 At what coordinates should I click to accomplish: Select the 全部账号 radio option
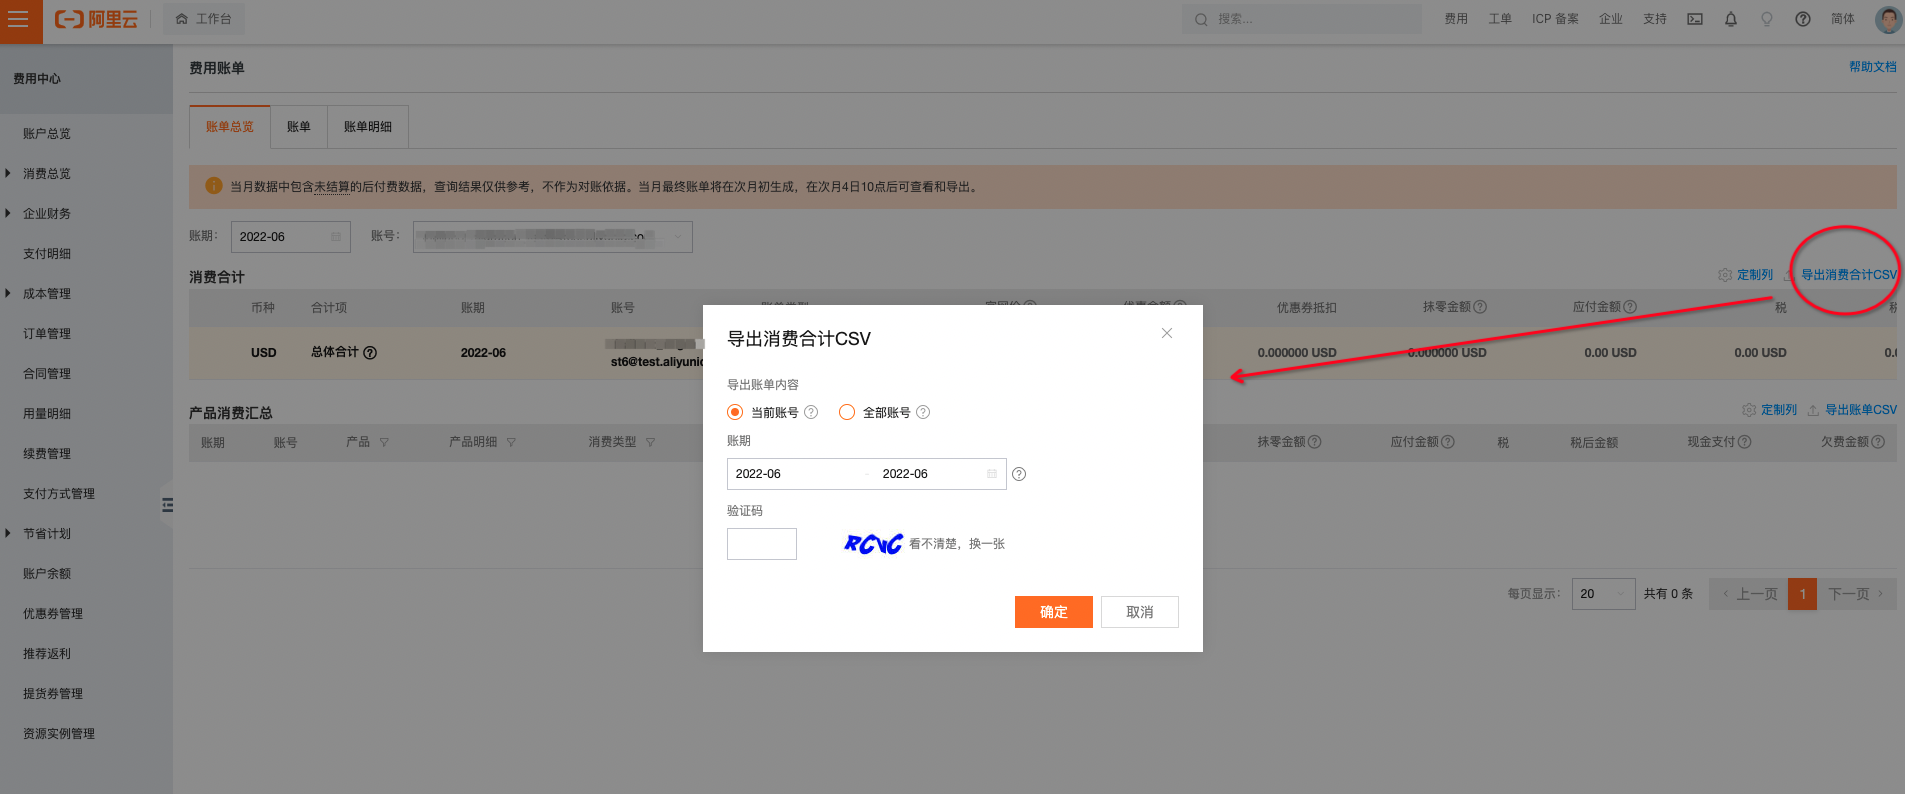pos(847,412)
